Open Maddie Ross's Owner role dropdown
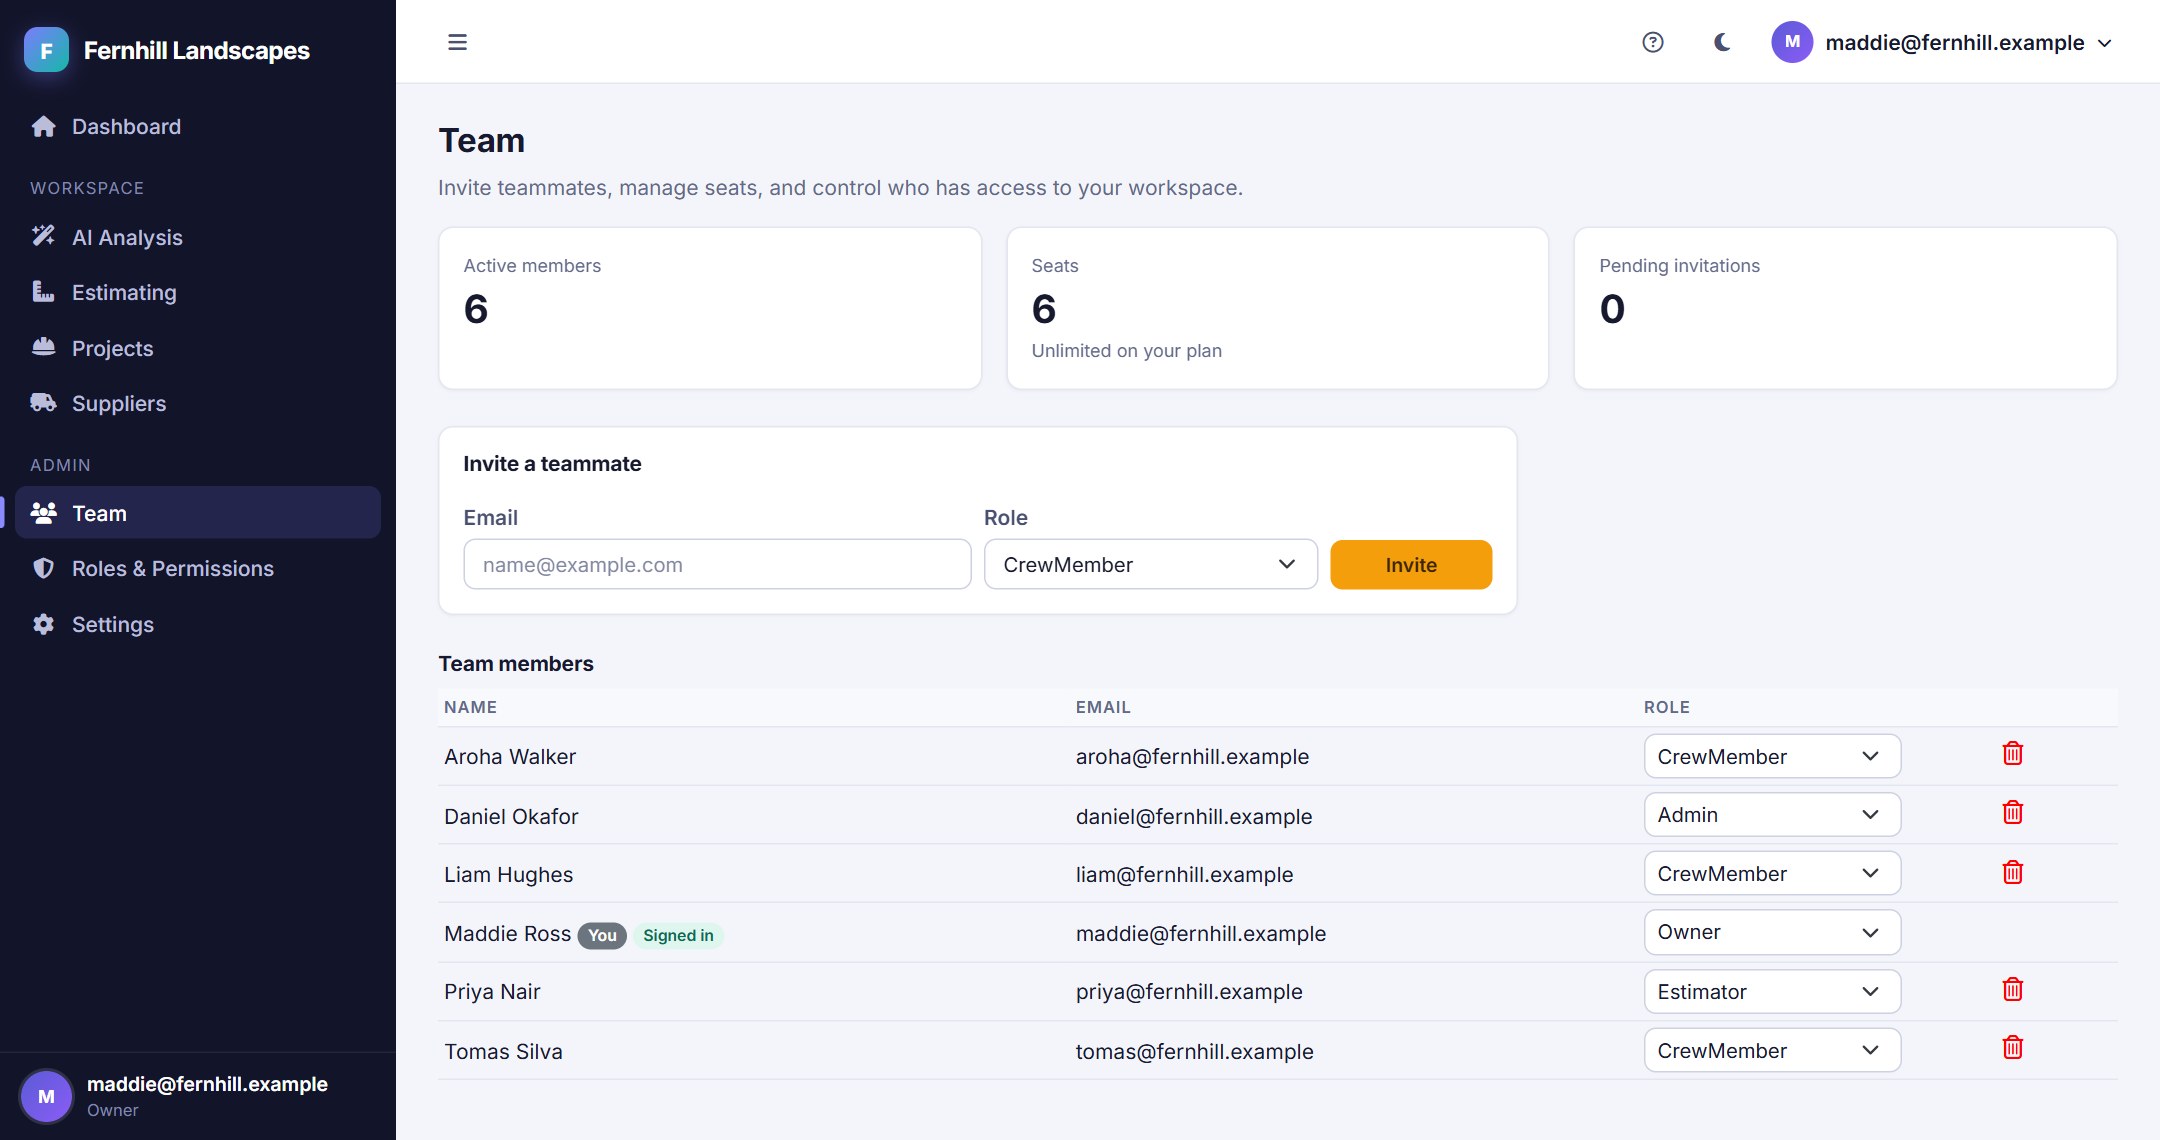 point(1772,932)
